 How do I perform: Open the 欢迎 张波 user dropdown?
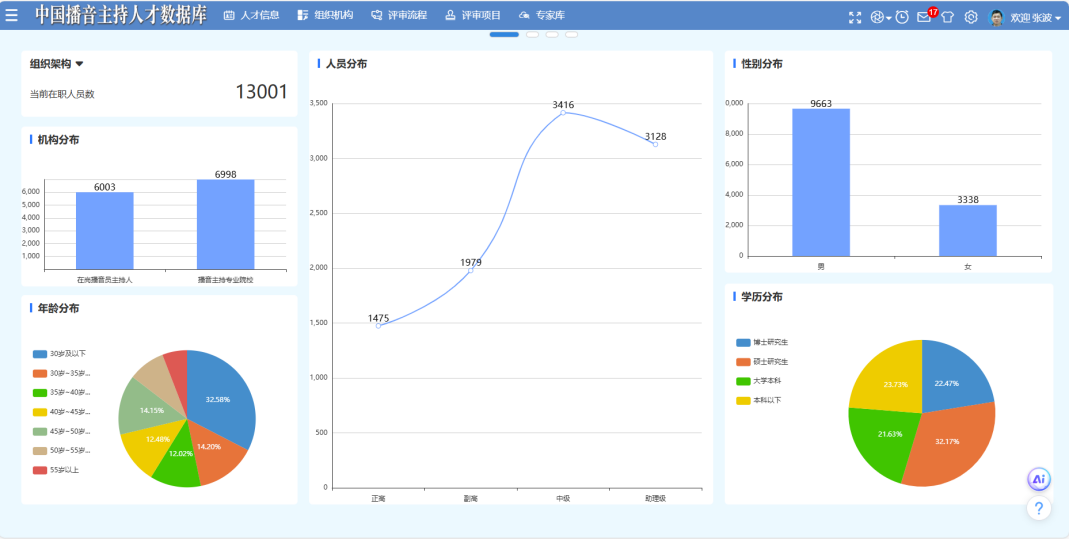1034,17
